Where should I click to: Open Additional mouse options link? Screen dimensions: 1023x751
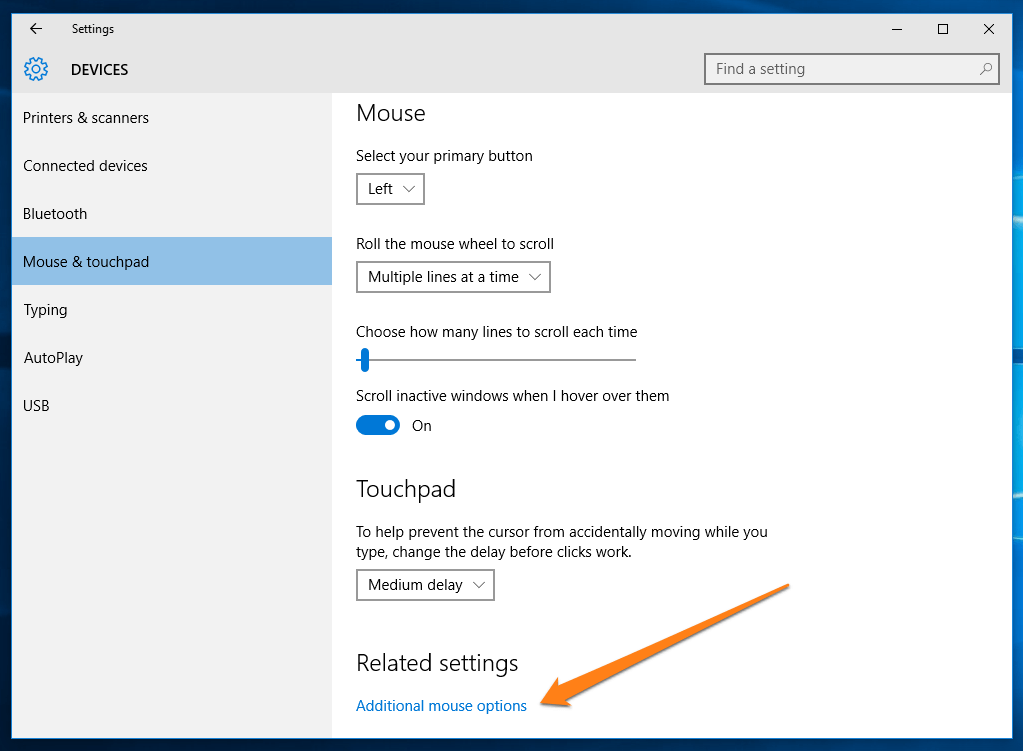tap(441, 705)
